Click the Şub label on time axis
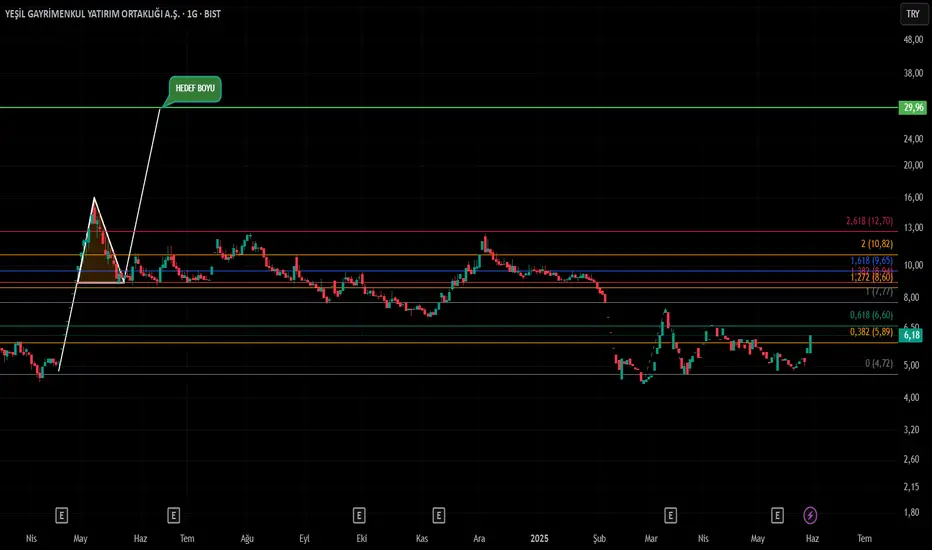Viewport: 932px width, 550px height. click(x=599, y=538)
